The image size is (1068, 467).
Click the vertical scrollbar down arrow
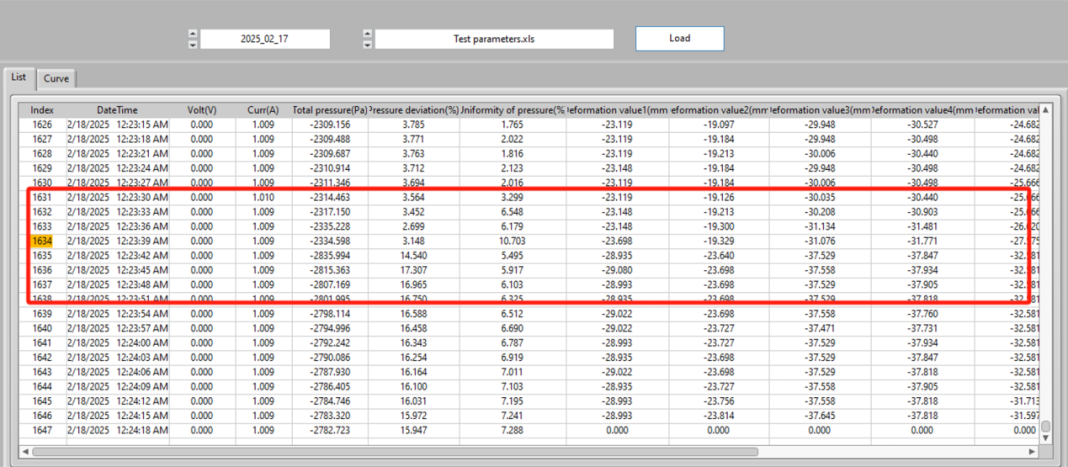click(1046, 437)
